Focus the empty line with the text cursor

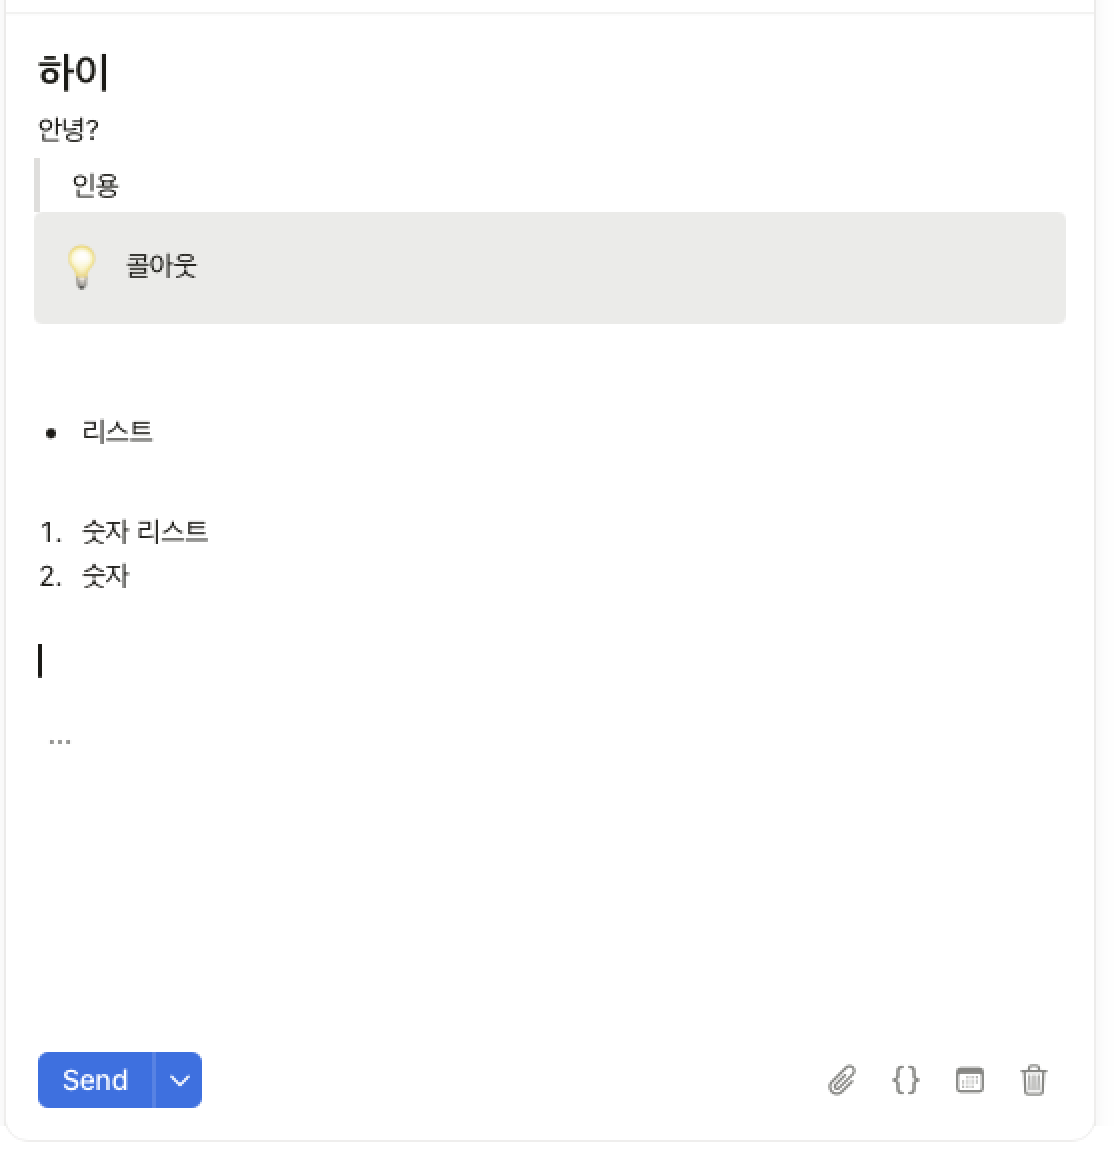tap(550, 661)
